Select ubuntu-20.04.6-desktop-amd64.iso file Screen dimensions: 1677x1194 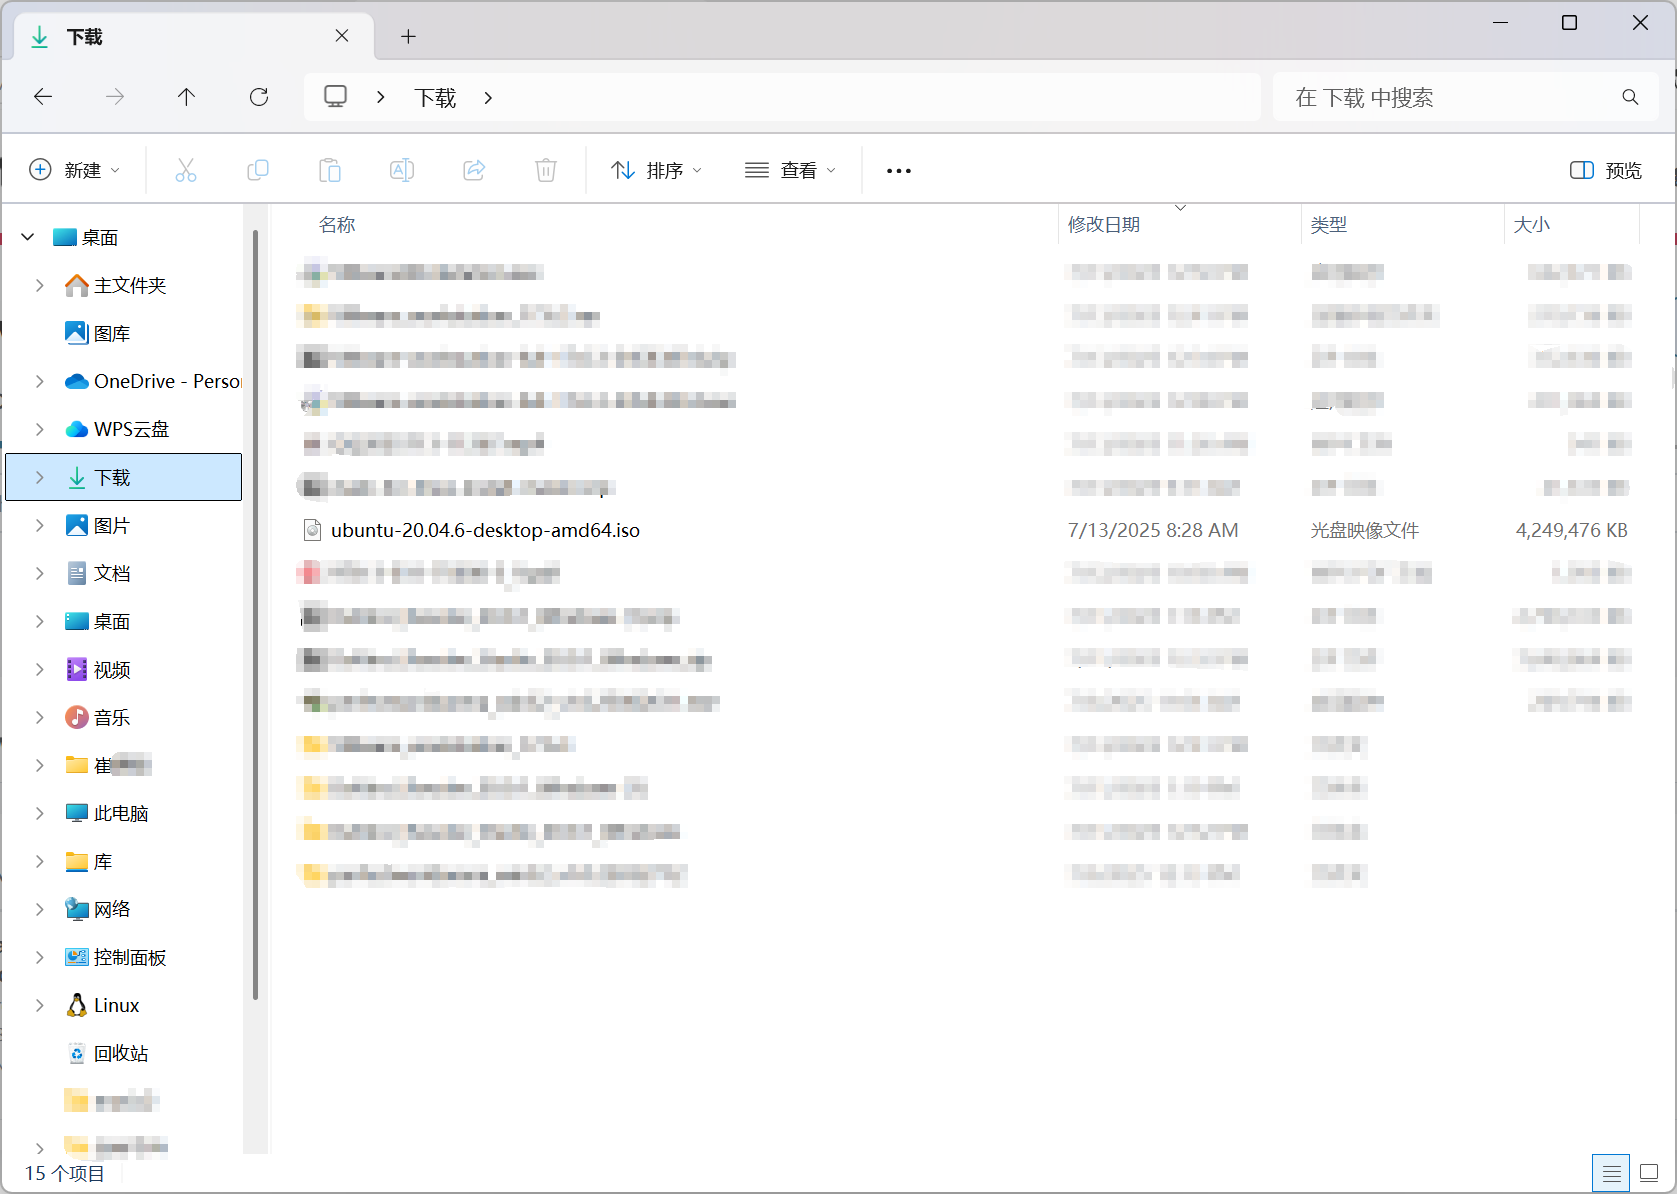click(x=485, y=530)
